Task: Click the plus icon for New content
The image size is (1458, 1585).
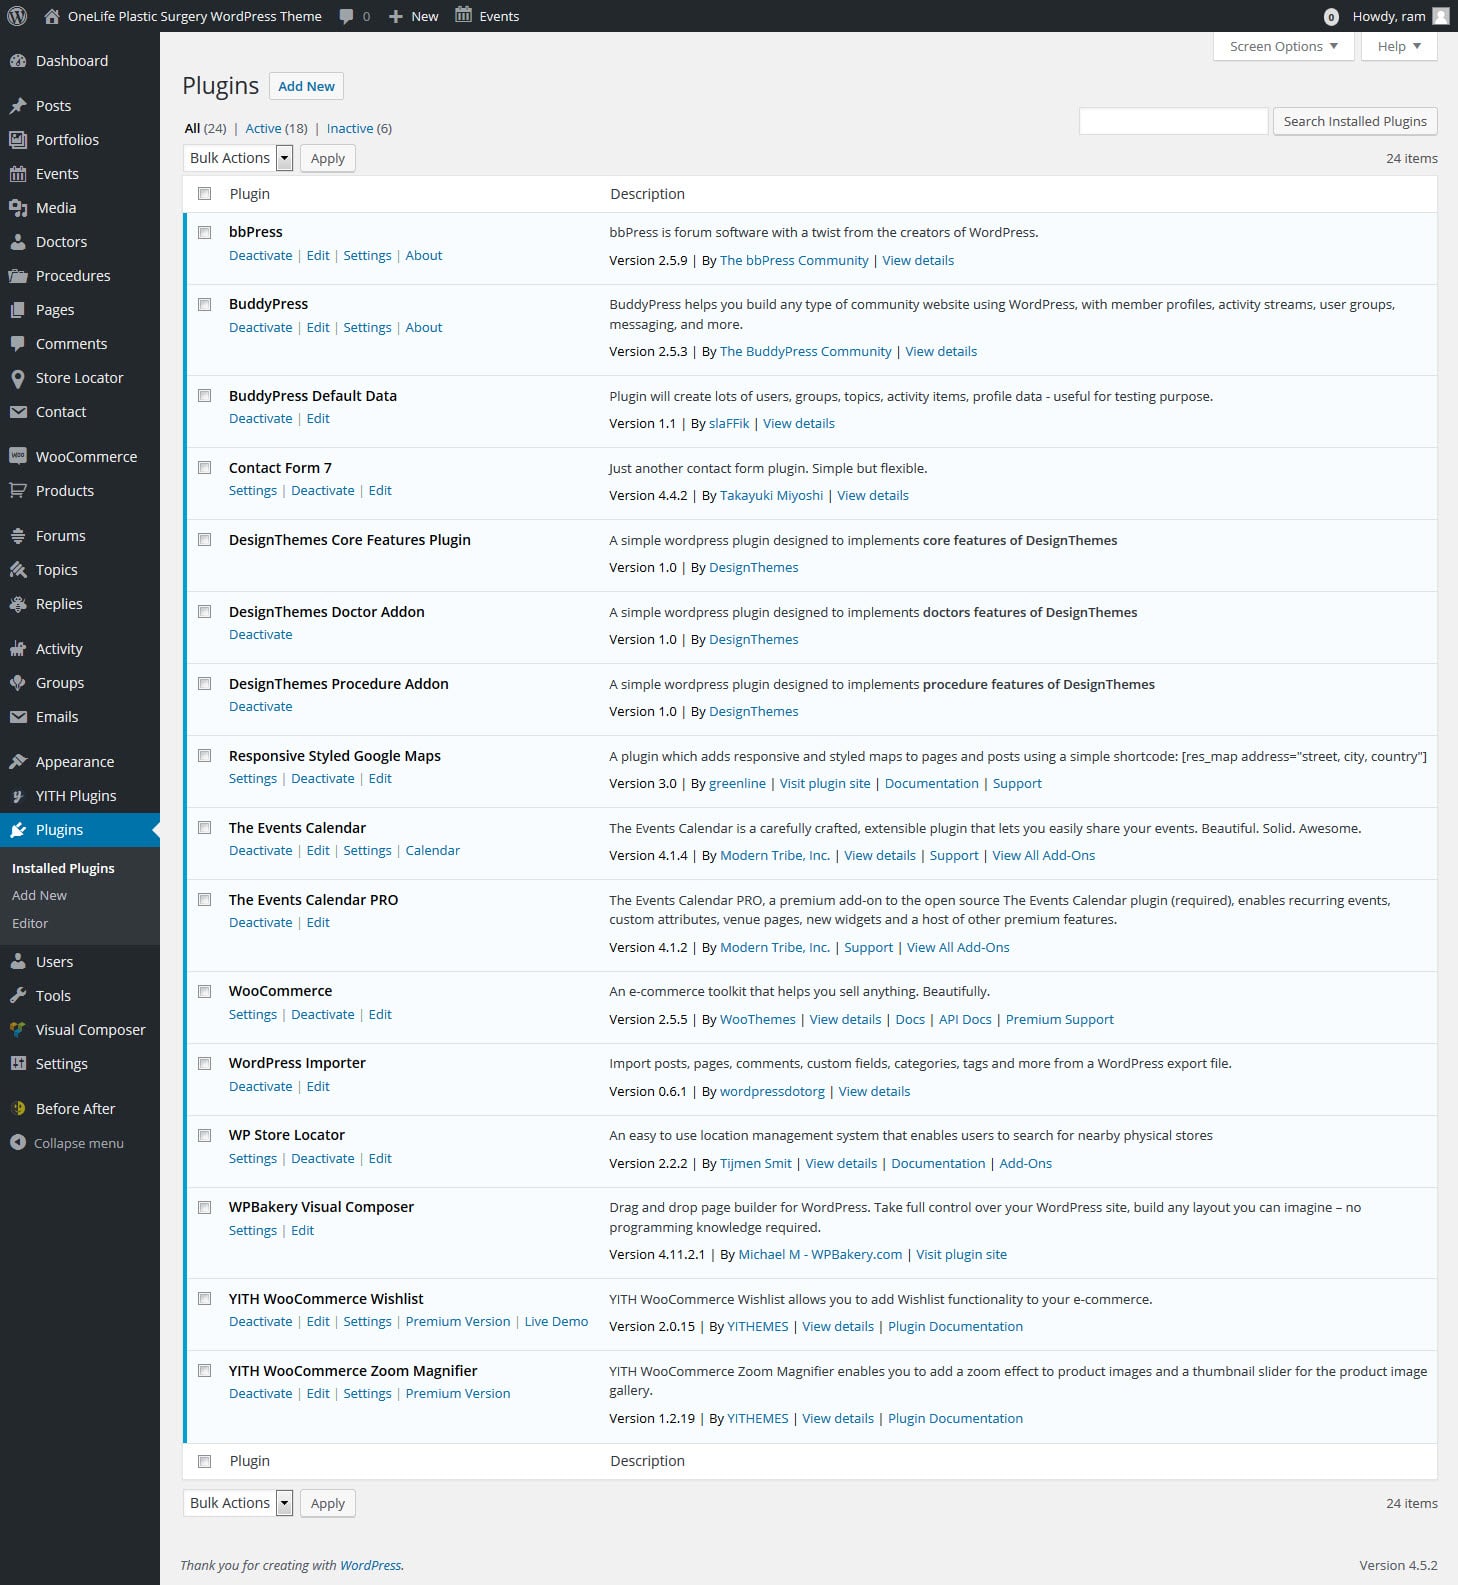Action: click(396, 16)
